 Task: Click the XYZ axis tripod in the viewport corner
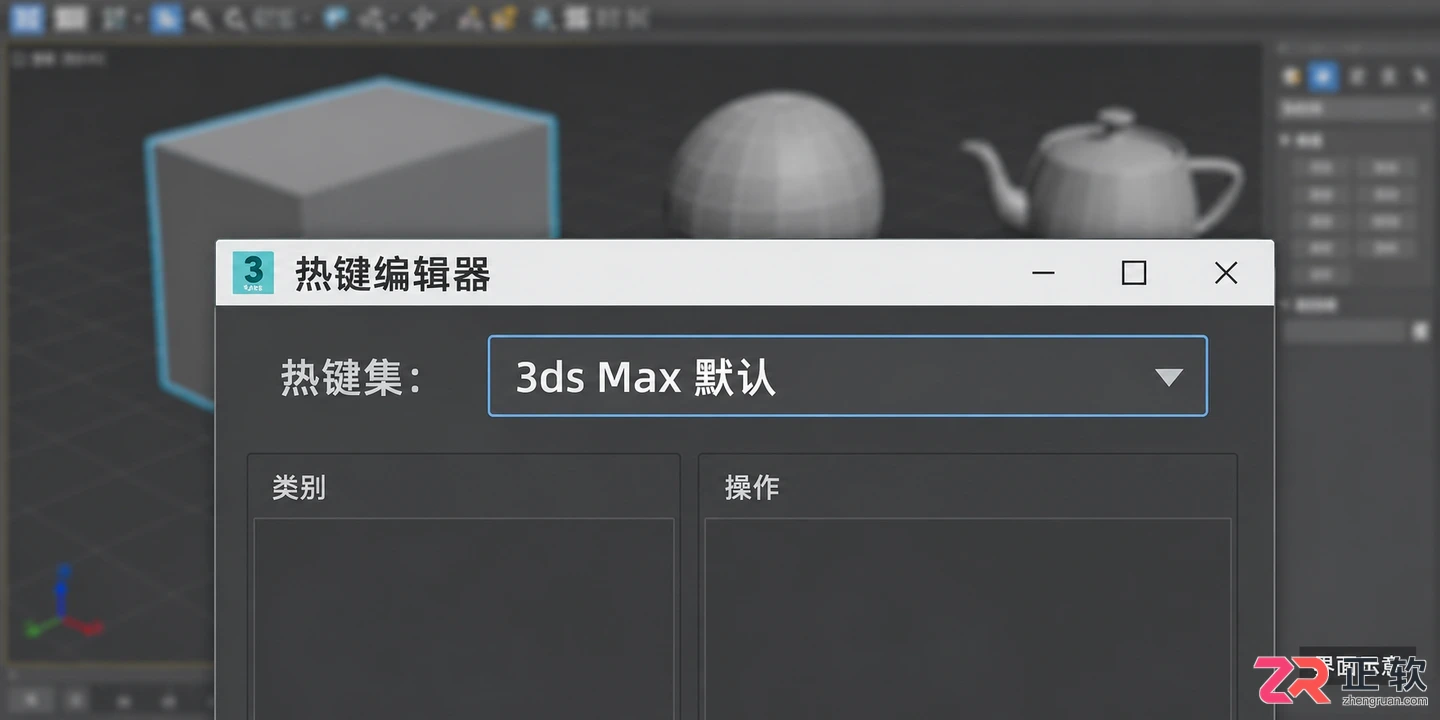pos(62,602)
